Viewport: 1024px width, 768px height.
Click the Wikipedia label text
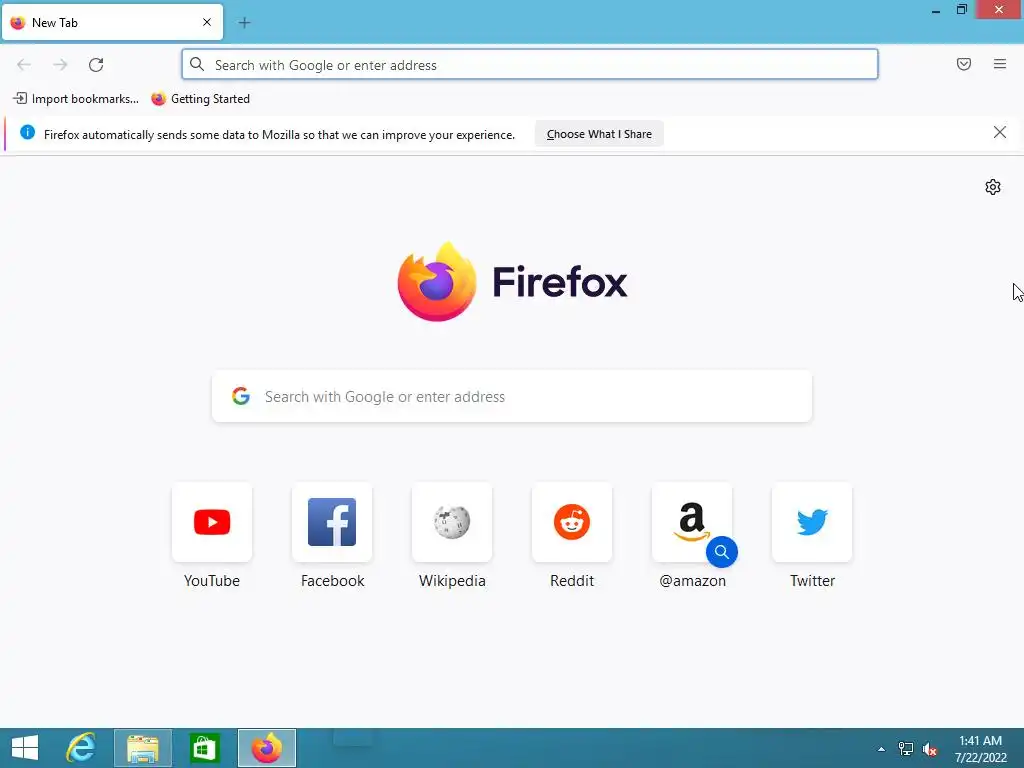[452, 581]
